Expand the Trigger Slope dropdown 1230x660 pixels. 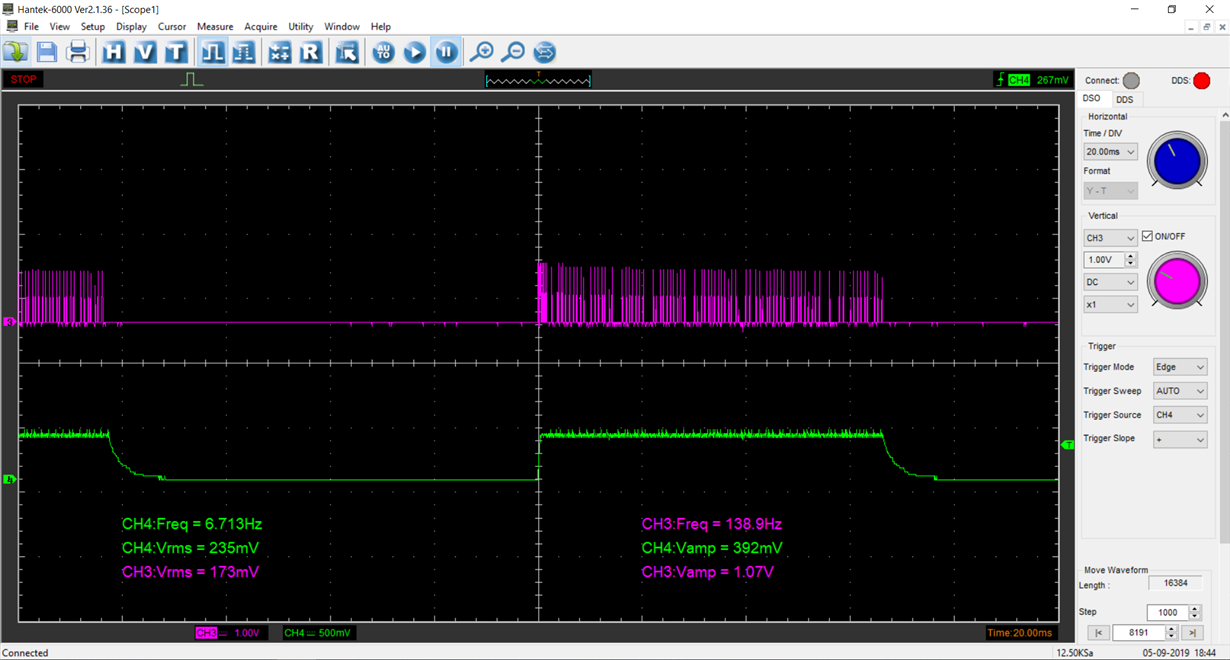coord(1180,439)
